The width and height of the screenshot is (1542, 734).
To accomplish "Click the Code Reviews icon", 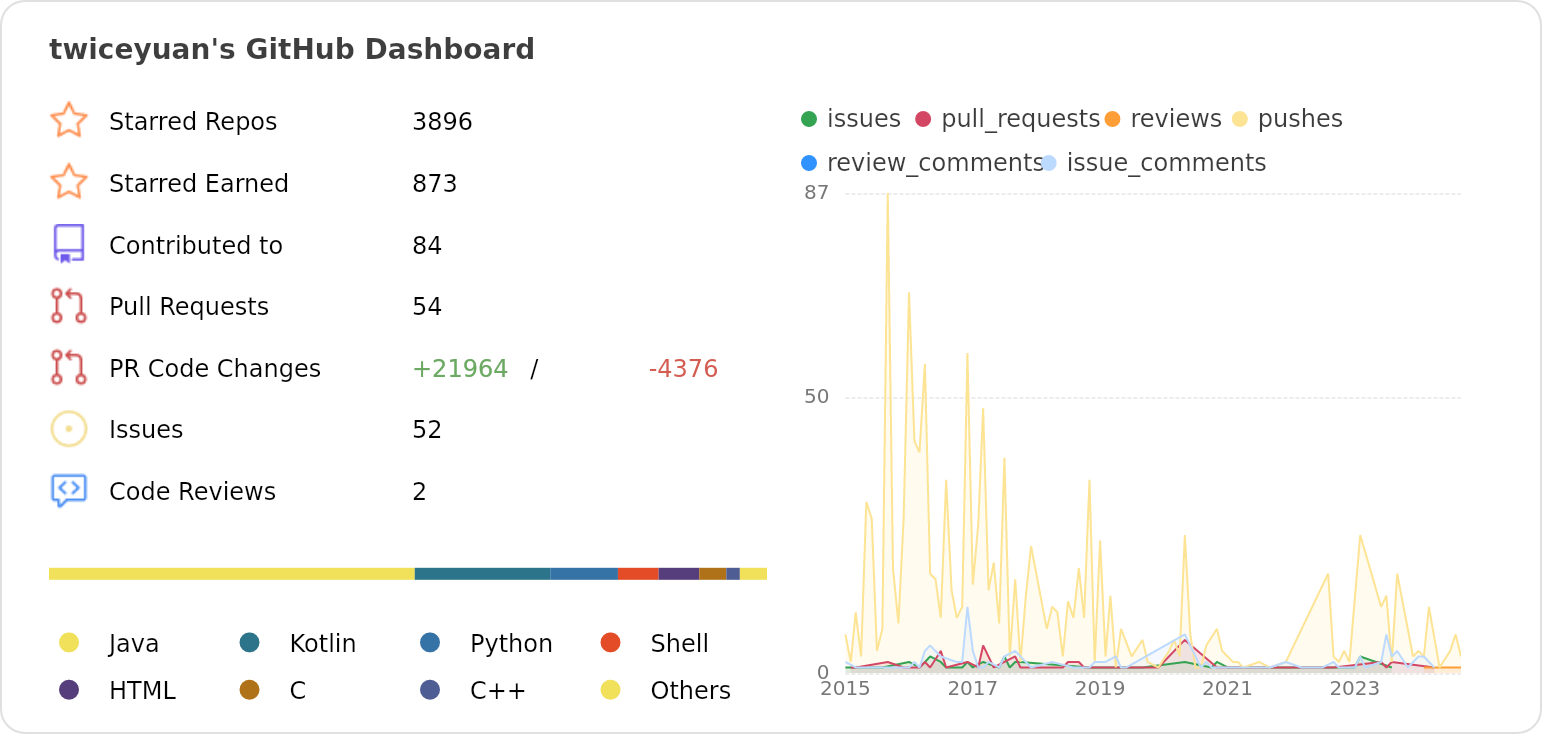I will click(69, 490).
